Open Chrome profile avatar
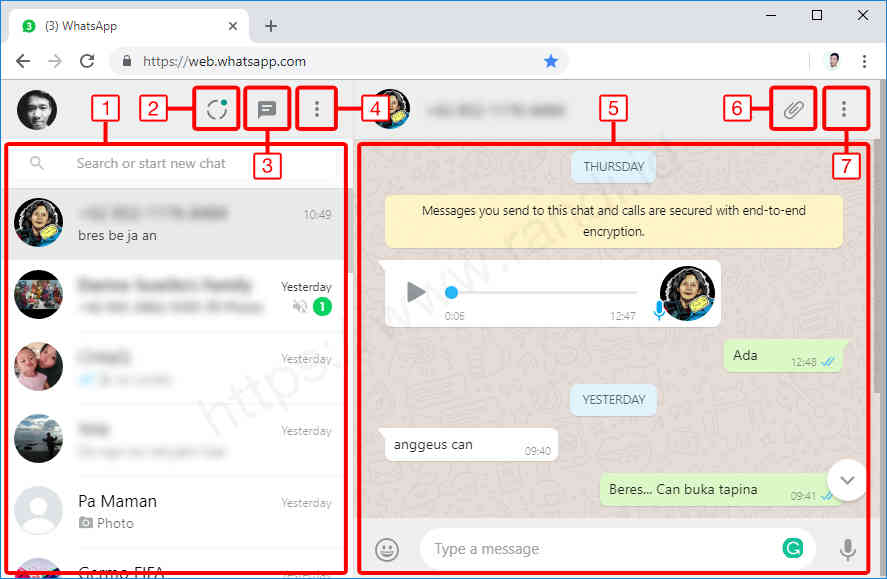The width and height of the screenshot is (887, 579). point(834,61)
